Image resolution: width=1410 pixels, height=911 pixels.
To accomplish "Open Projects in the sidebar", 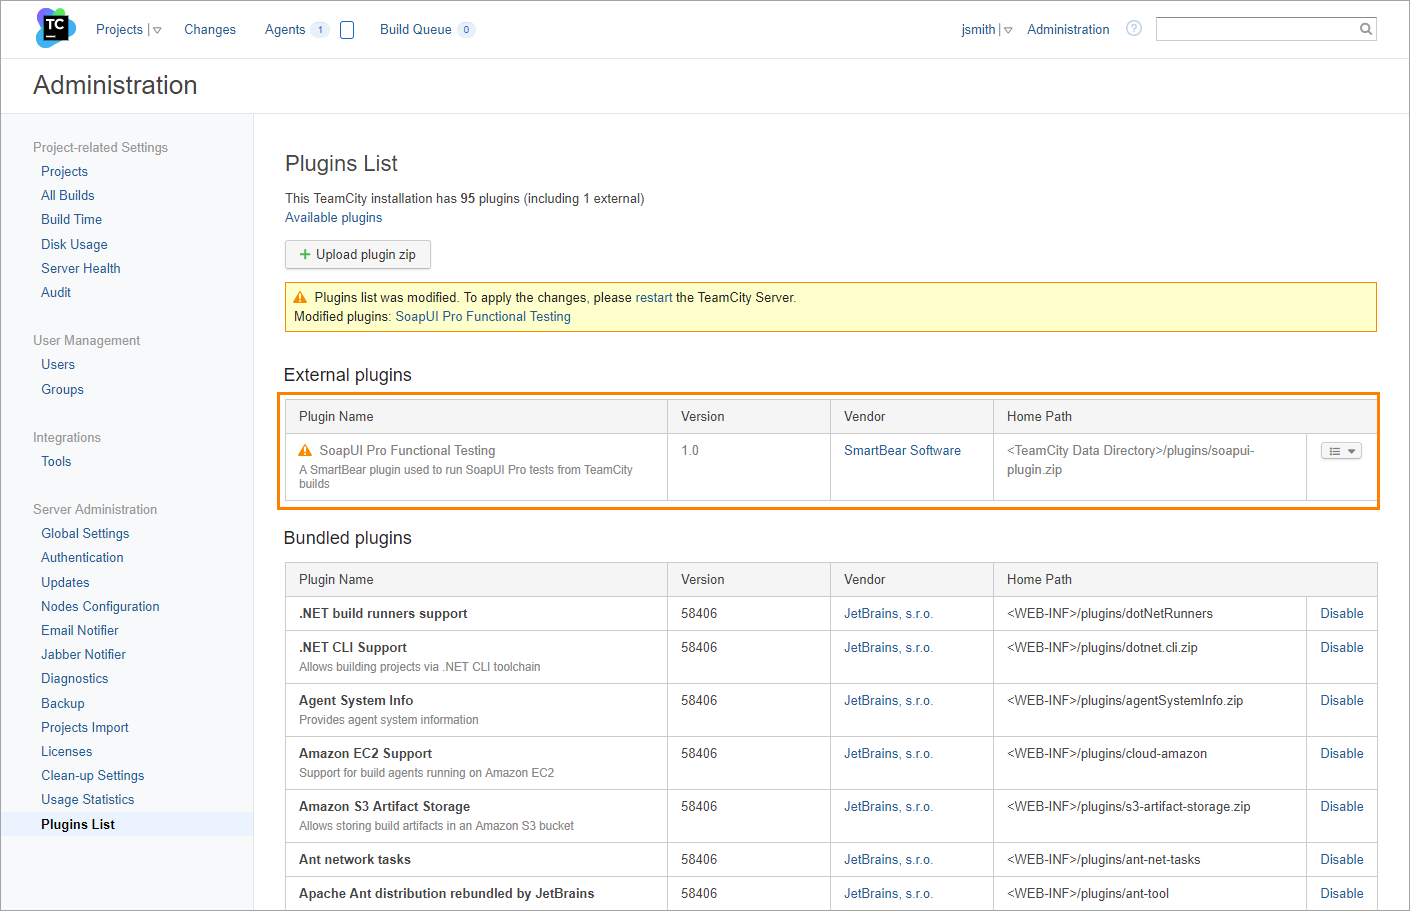I will click(x=64, y=171).
